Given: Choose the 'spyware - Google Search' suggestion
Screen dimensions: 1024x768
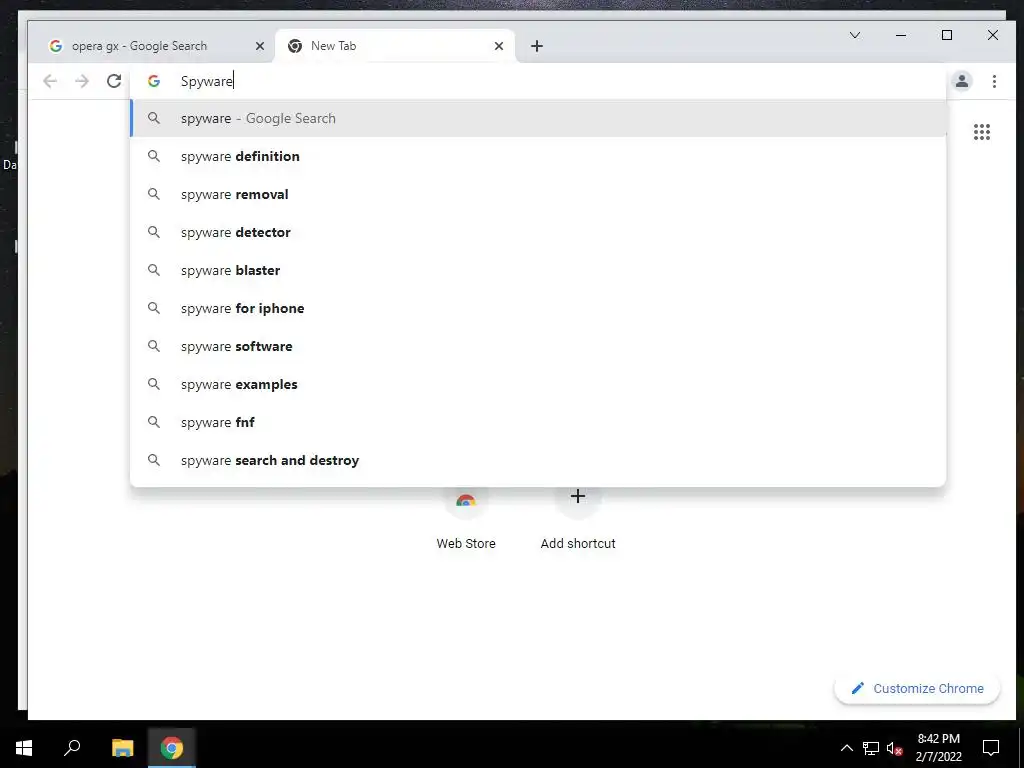Looking at the screenshot, I should (538, 118).
